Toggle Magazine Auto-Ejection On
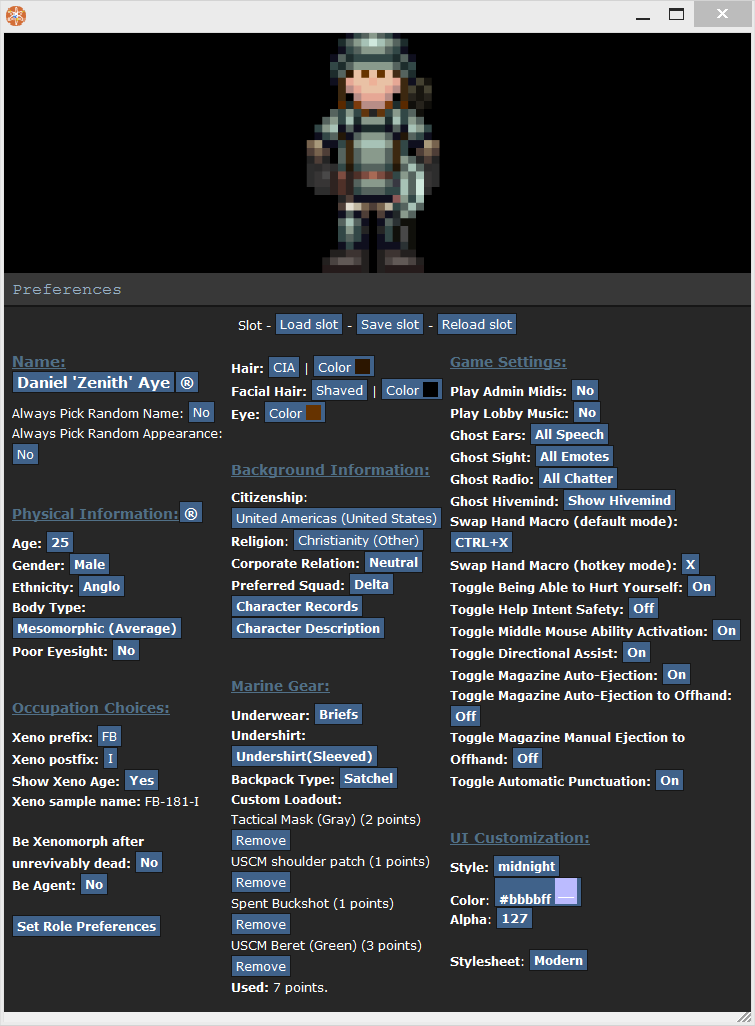755x1026 pixels. [x=676, y=675]
